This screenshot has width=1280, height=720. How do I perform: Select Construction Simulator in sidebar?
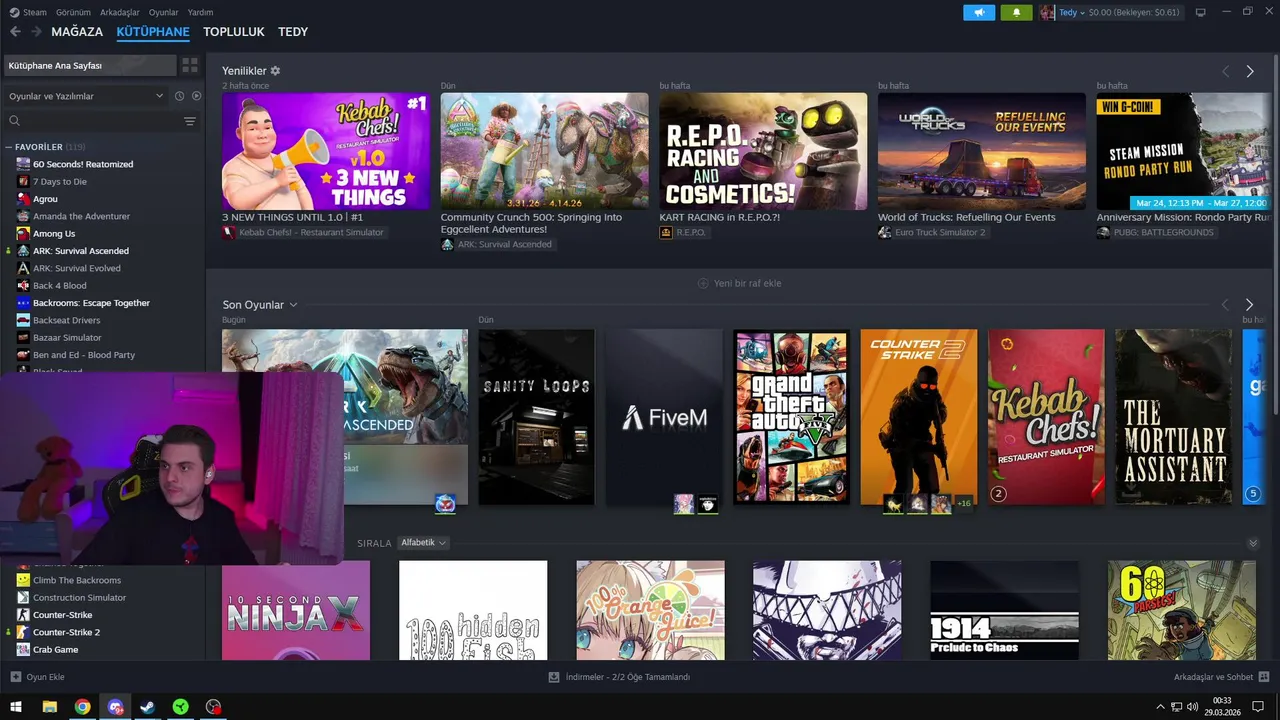click(79, 598)
